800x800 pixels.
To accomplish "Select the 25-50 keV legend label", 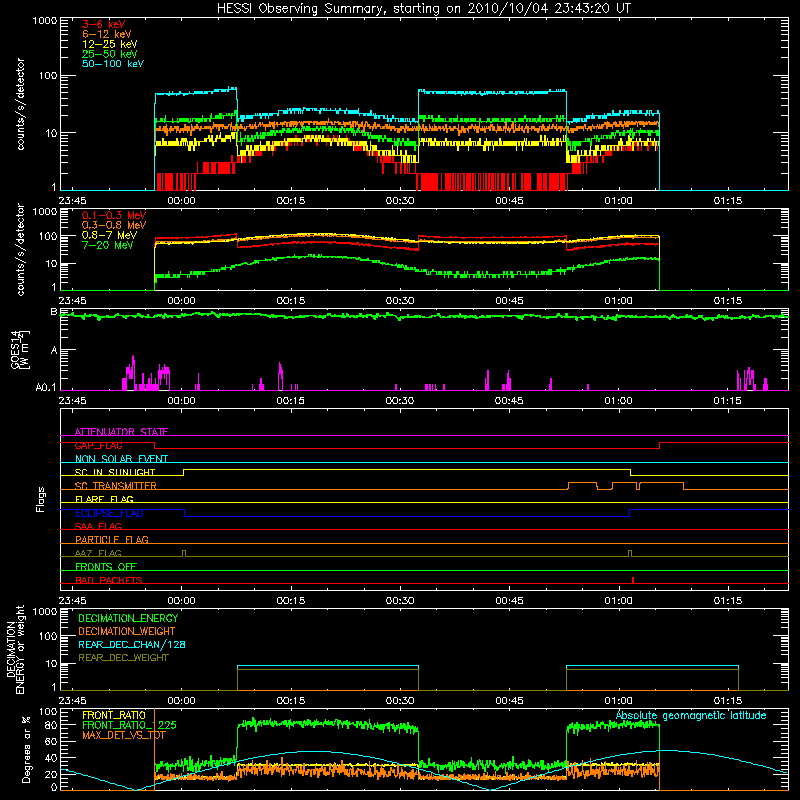I will [109, 54].
